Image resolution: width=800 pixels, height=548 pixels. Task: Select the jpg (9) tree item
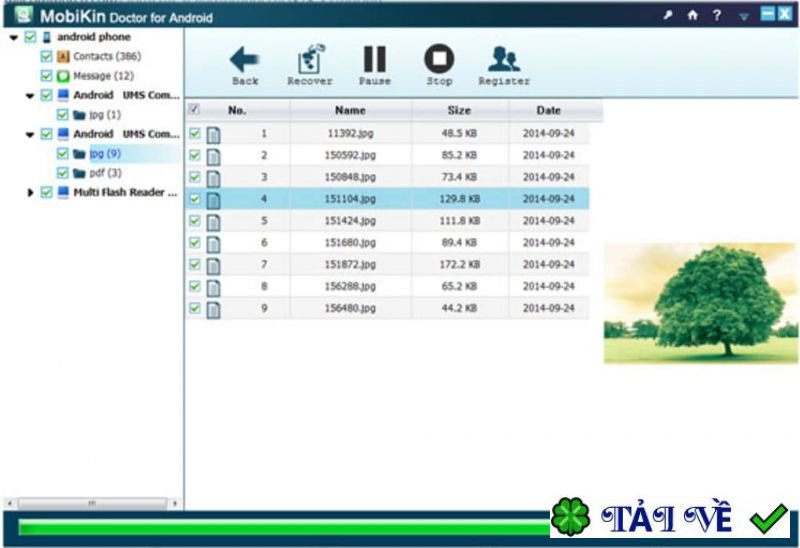click(105, 154)
